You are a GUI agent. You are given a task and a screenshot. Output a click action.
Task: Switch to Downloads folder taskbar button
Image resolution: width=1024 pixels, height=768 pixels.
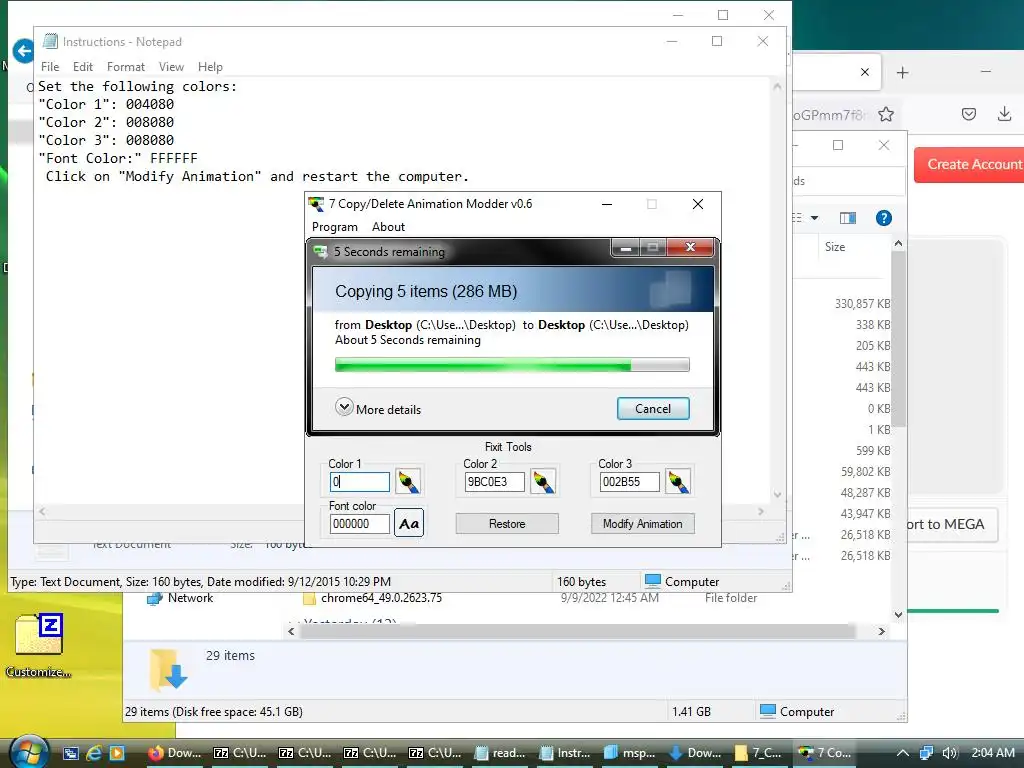(696, 753)
